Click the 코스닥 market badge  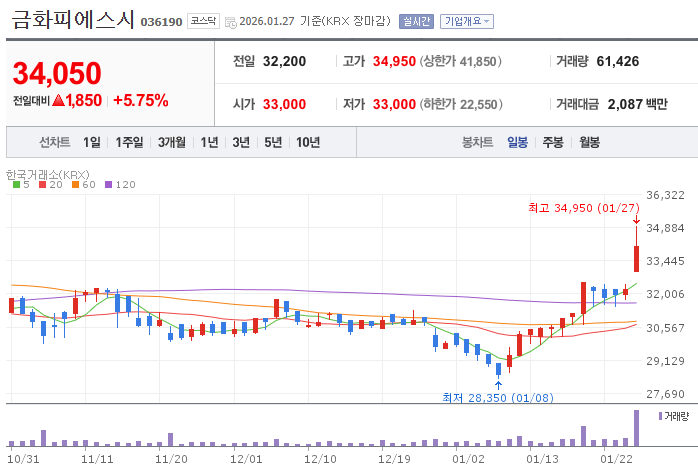tap(203, 21)
